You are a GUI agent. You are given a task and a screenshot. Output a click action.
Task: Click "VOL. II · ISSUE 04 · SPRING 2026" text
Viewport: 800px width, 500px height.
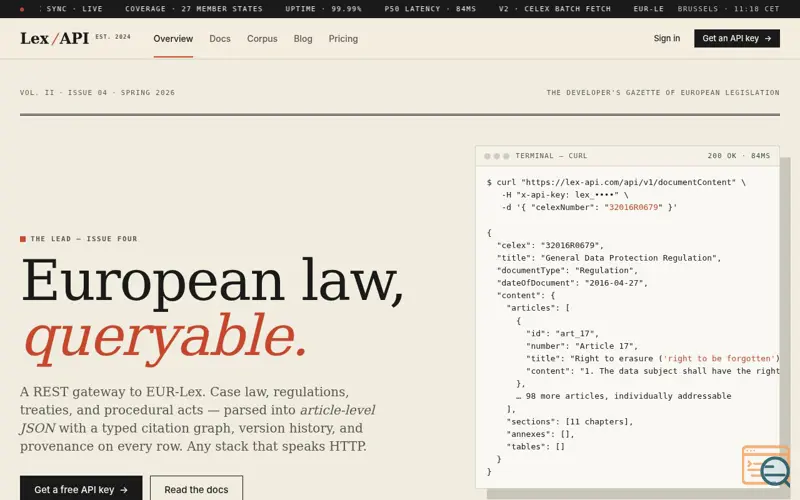[x=97, y=92]
